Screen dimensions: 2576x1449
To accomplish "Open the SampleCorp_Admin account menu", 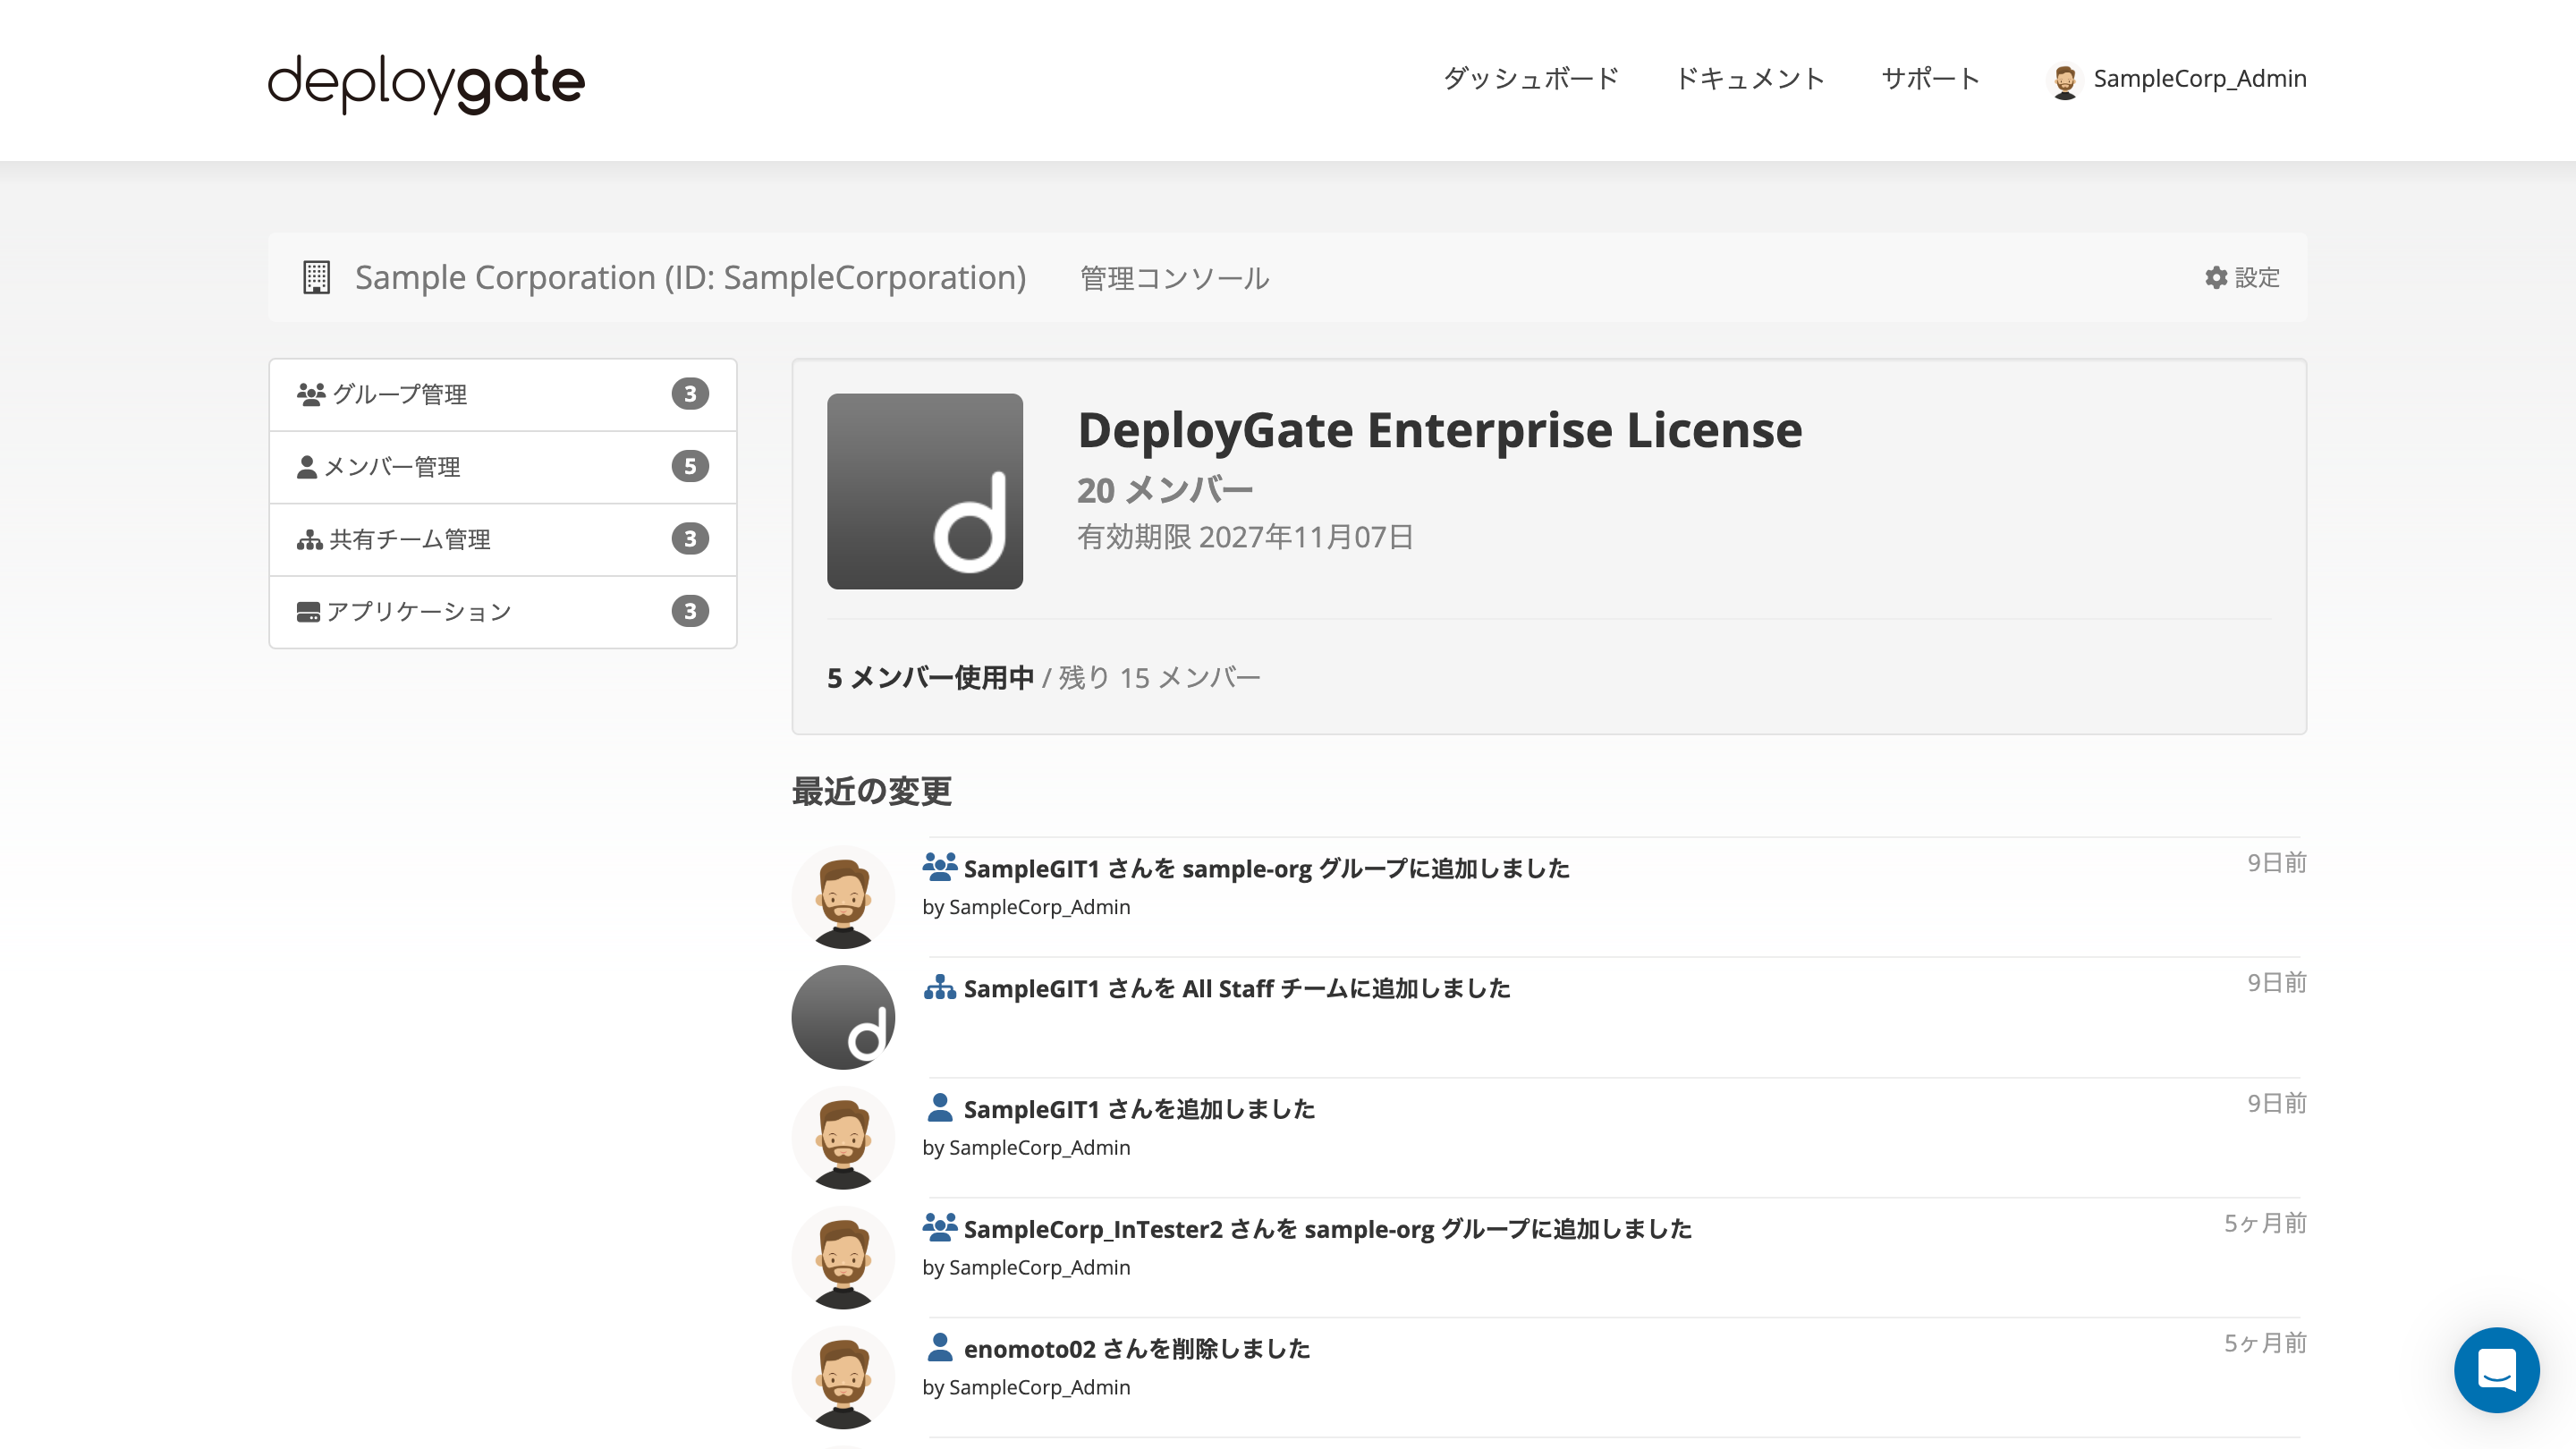I will (2177, 79).
